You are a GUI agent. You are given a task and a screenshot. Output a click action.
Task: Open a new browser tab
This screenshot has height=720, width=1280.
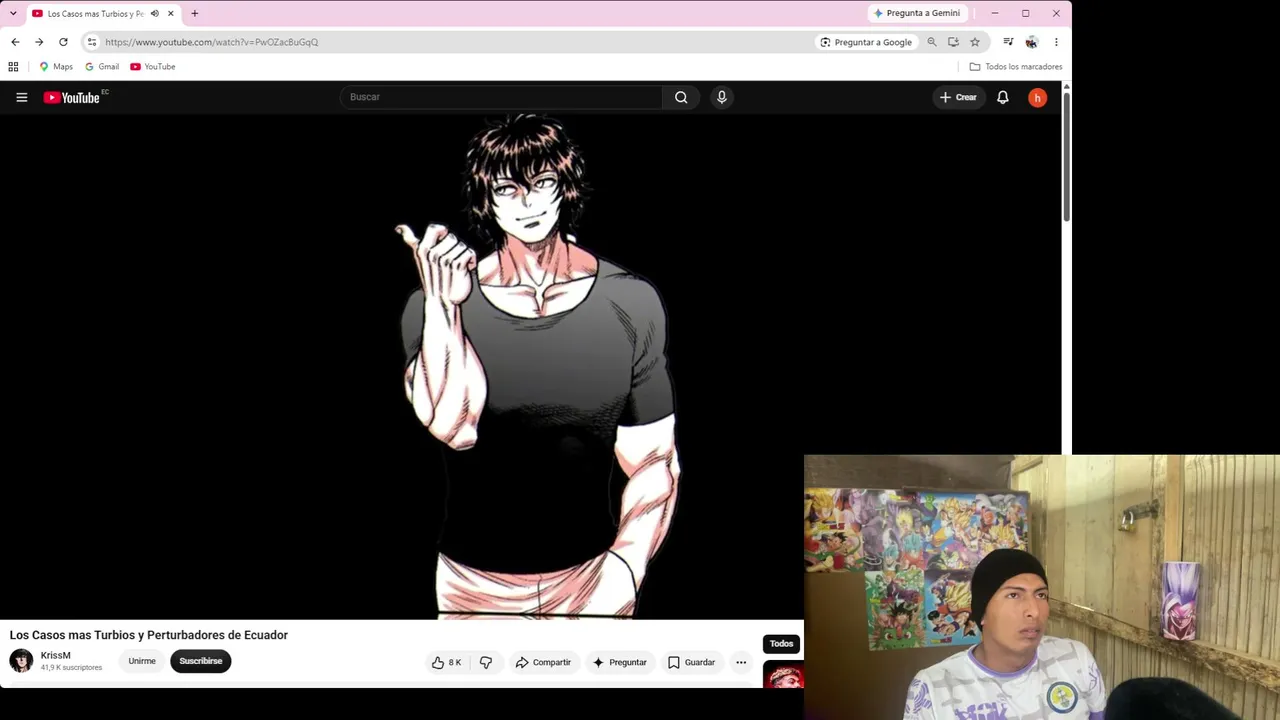tap(195, 14)
